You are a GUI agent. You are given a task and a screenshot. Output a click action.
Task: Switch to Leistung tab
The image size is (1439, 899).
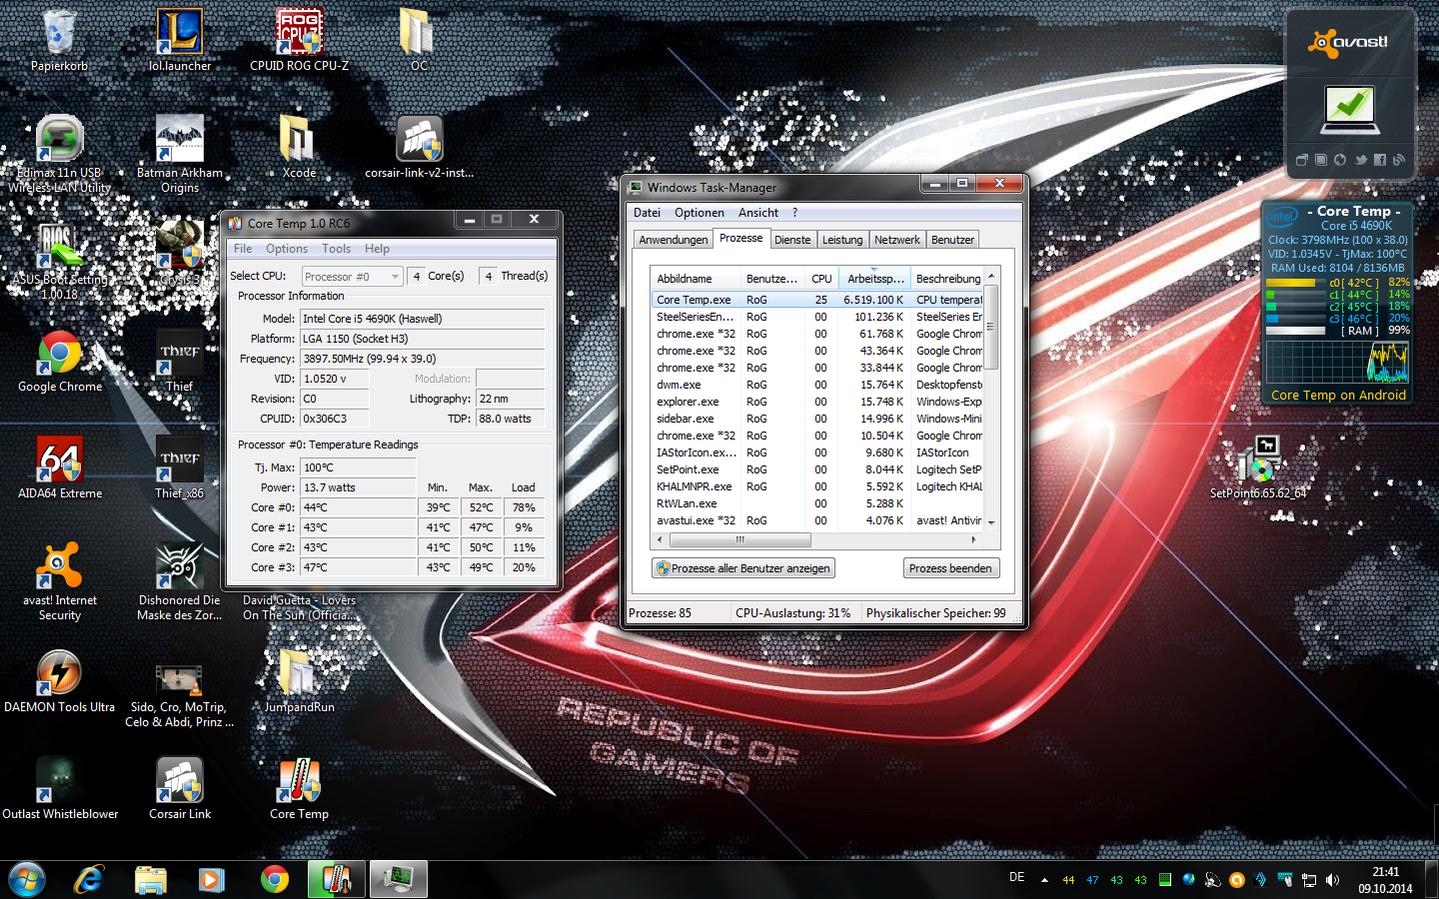[842, 240]
